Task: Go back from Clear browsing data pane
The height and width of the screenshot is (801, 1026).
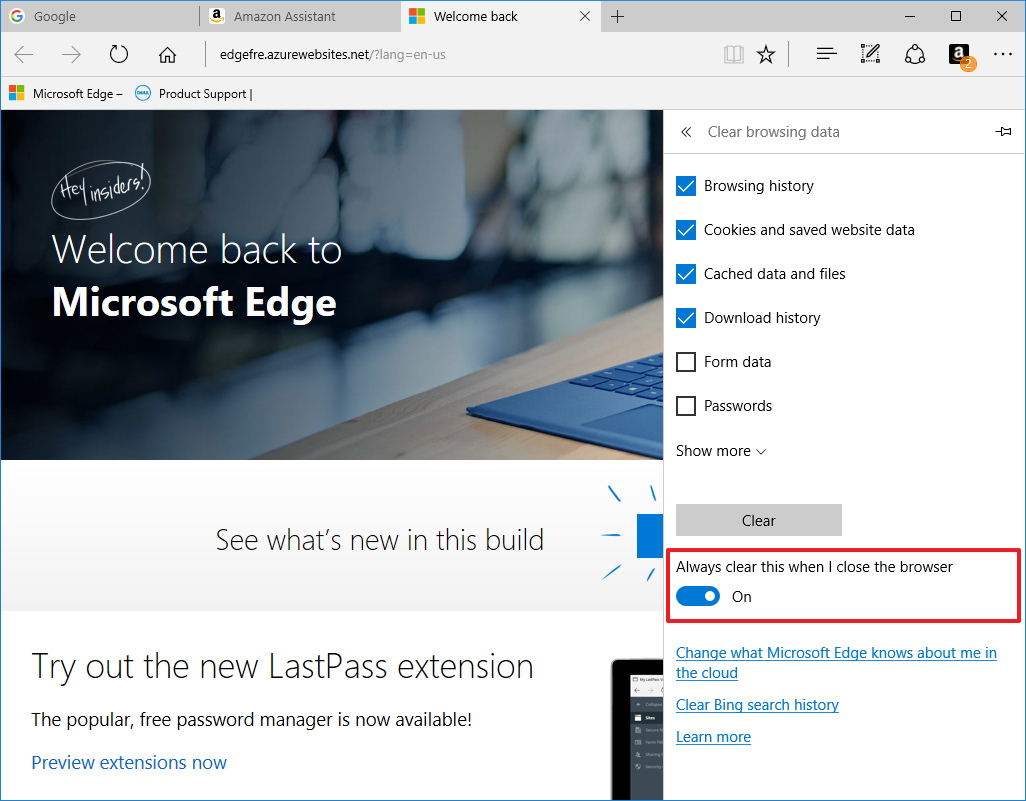Action: (x=686, y=132)
